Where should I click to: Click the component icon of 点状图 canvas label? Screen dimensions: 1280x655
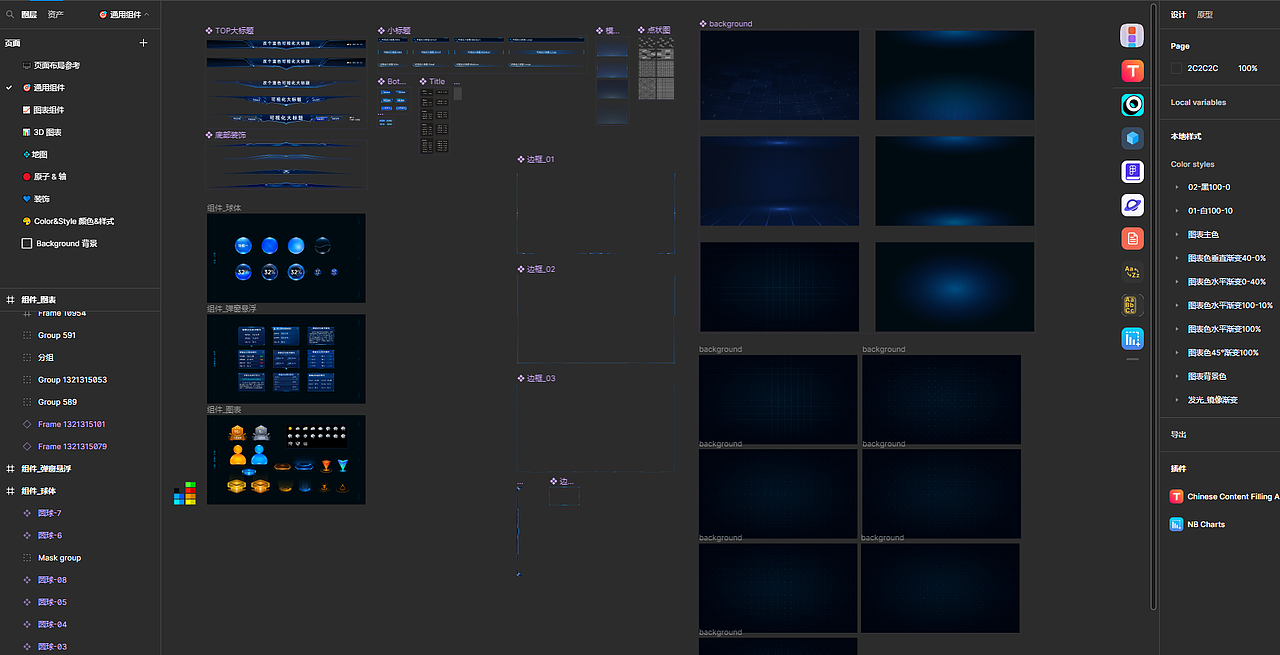click(641, 30)
